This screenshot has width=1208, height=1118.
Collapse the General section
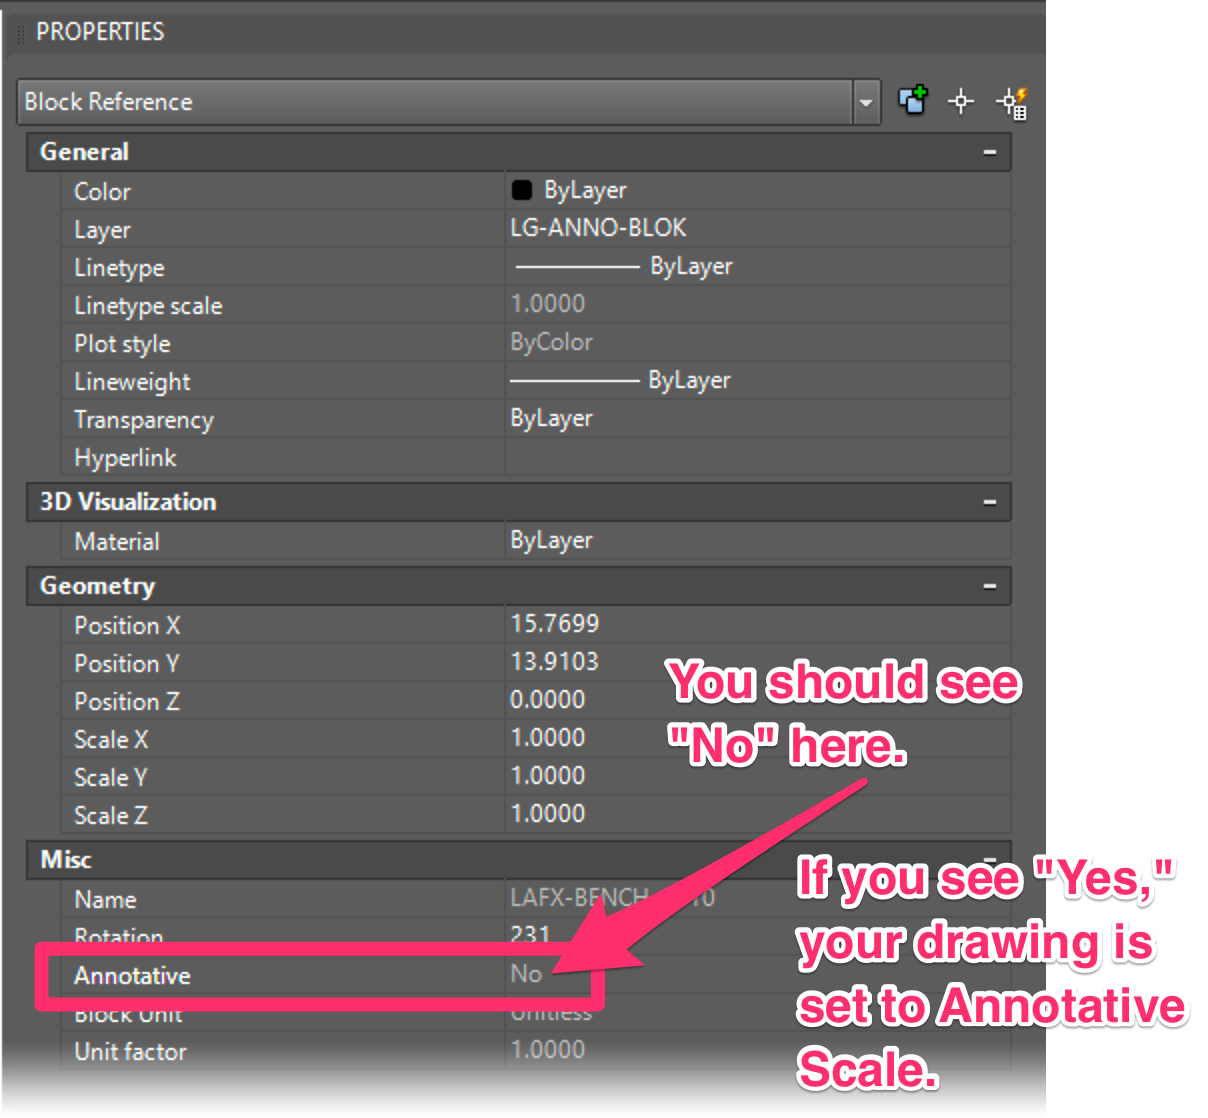[x=989, y=152]
